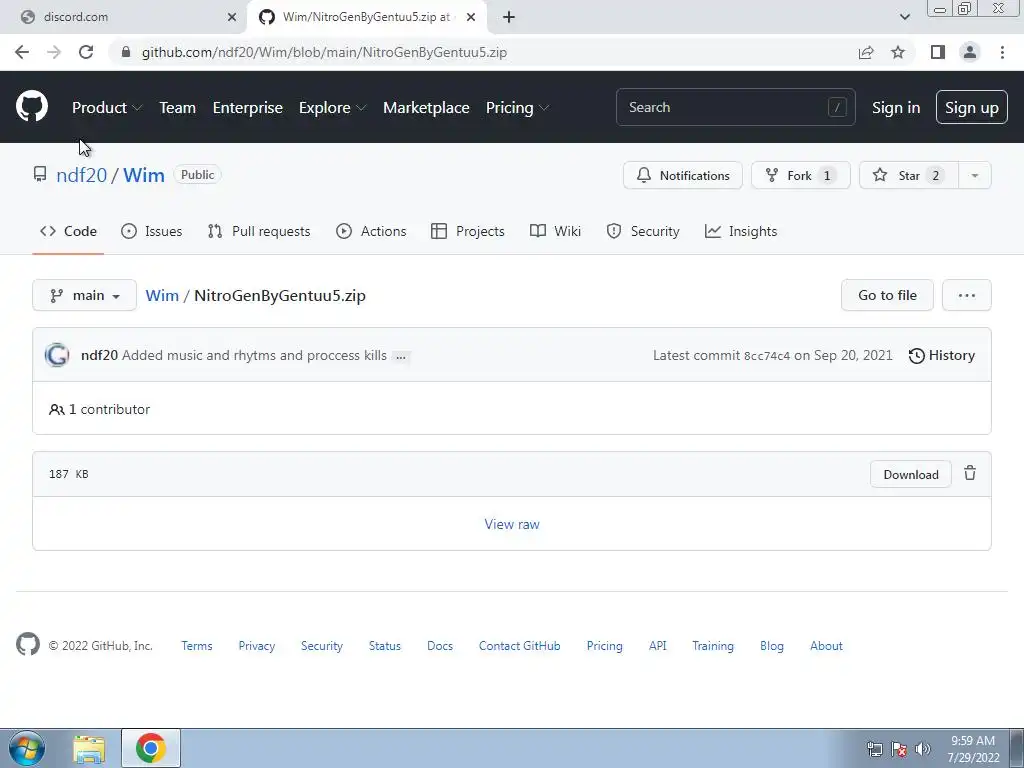Open the footer Contact GitHub link

click(519, 645)
